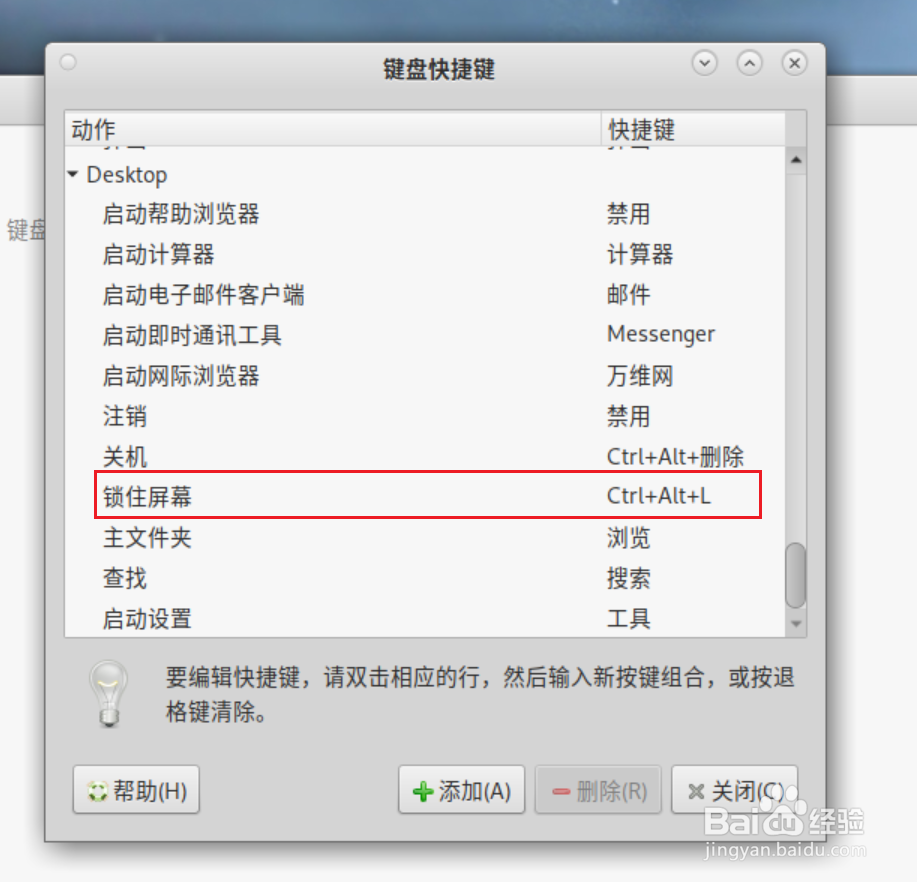Collapse the Desktop category triangle
This screenshot has width=917, height=882.
tap(73, 174)
